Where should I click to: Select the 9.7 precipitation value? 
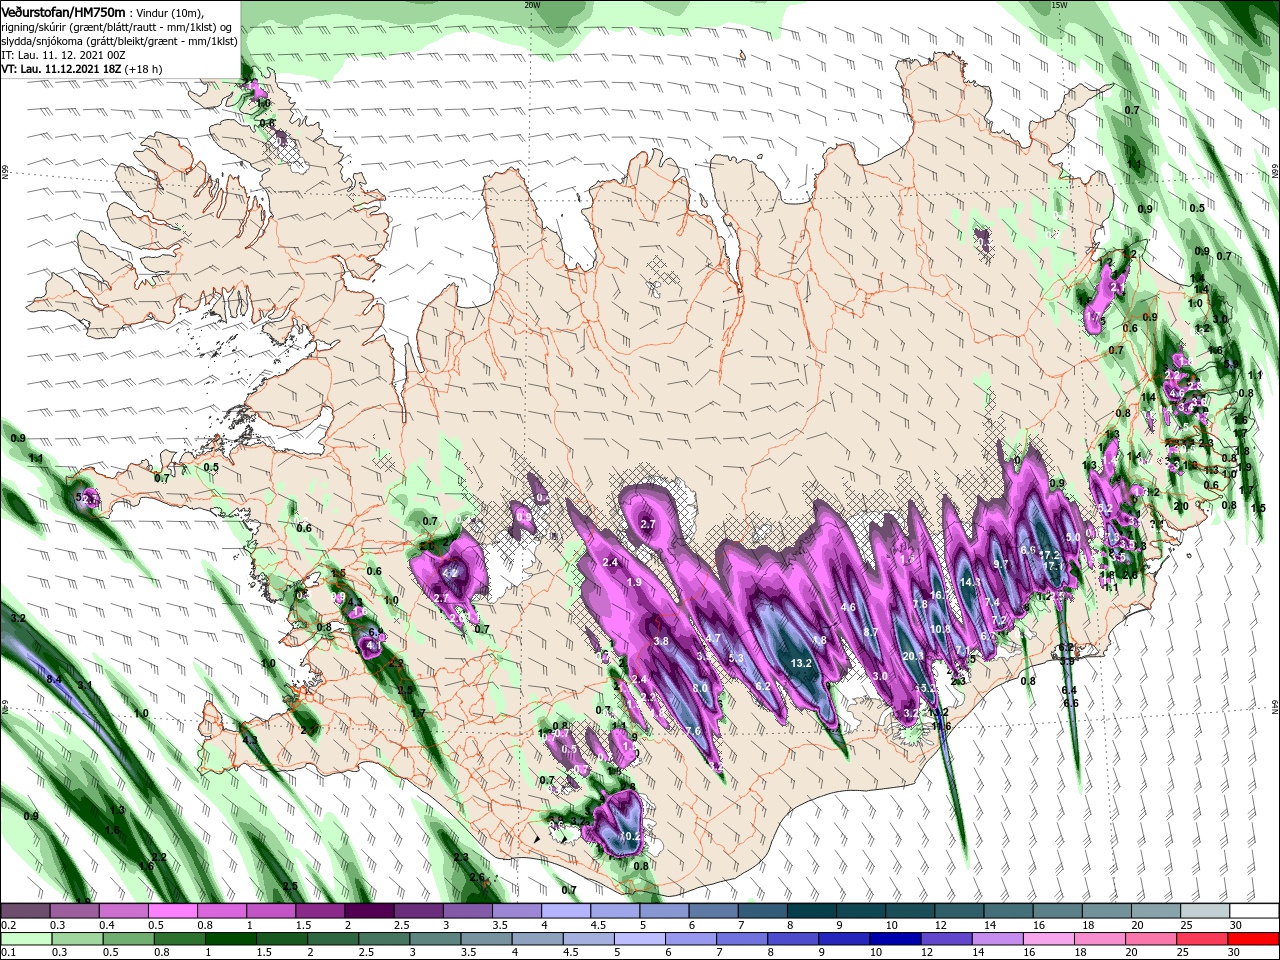(x=1002, y=565)
